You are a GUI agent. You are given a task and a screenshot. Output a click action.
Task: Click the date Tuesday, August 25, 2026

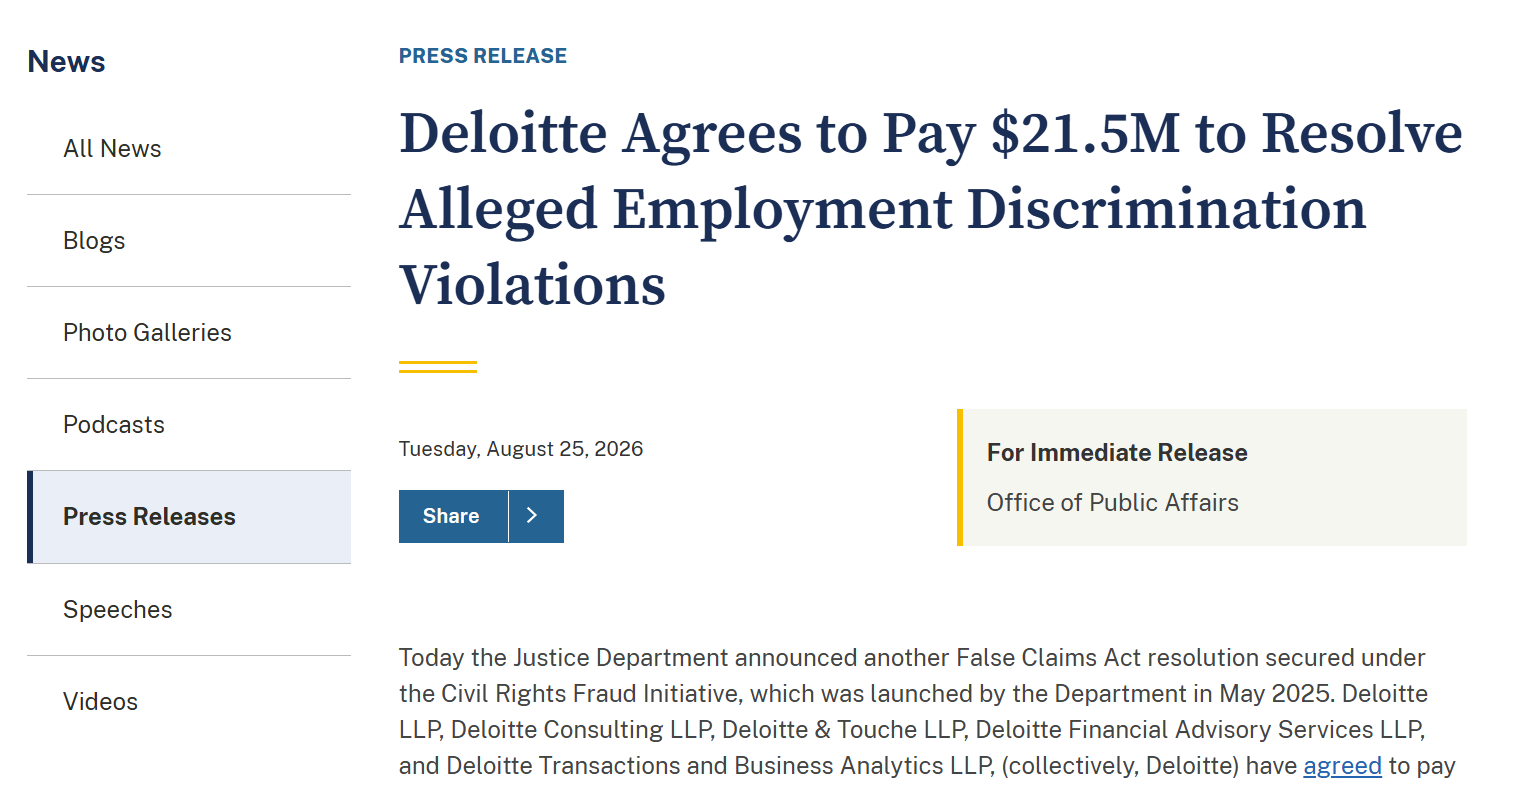pyautogui.click(x=521, y=449)
